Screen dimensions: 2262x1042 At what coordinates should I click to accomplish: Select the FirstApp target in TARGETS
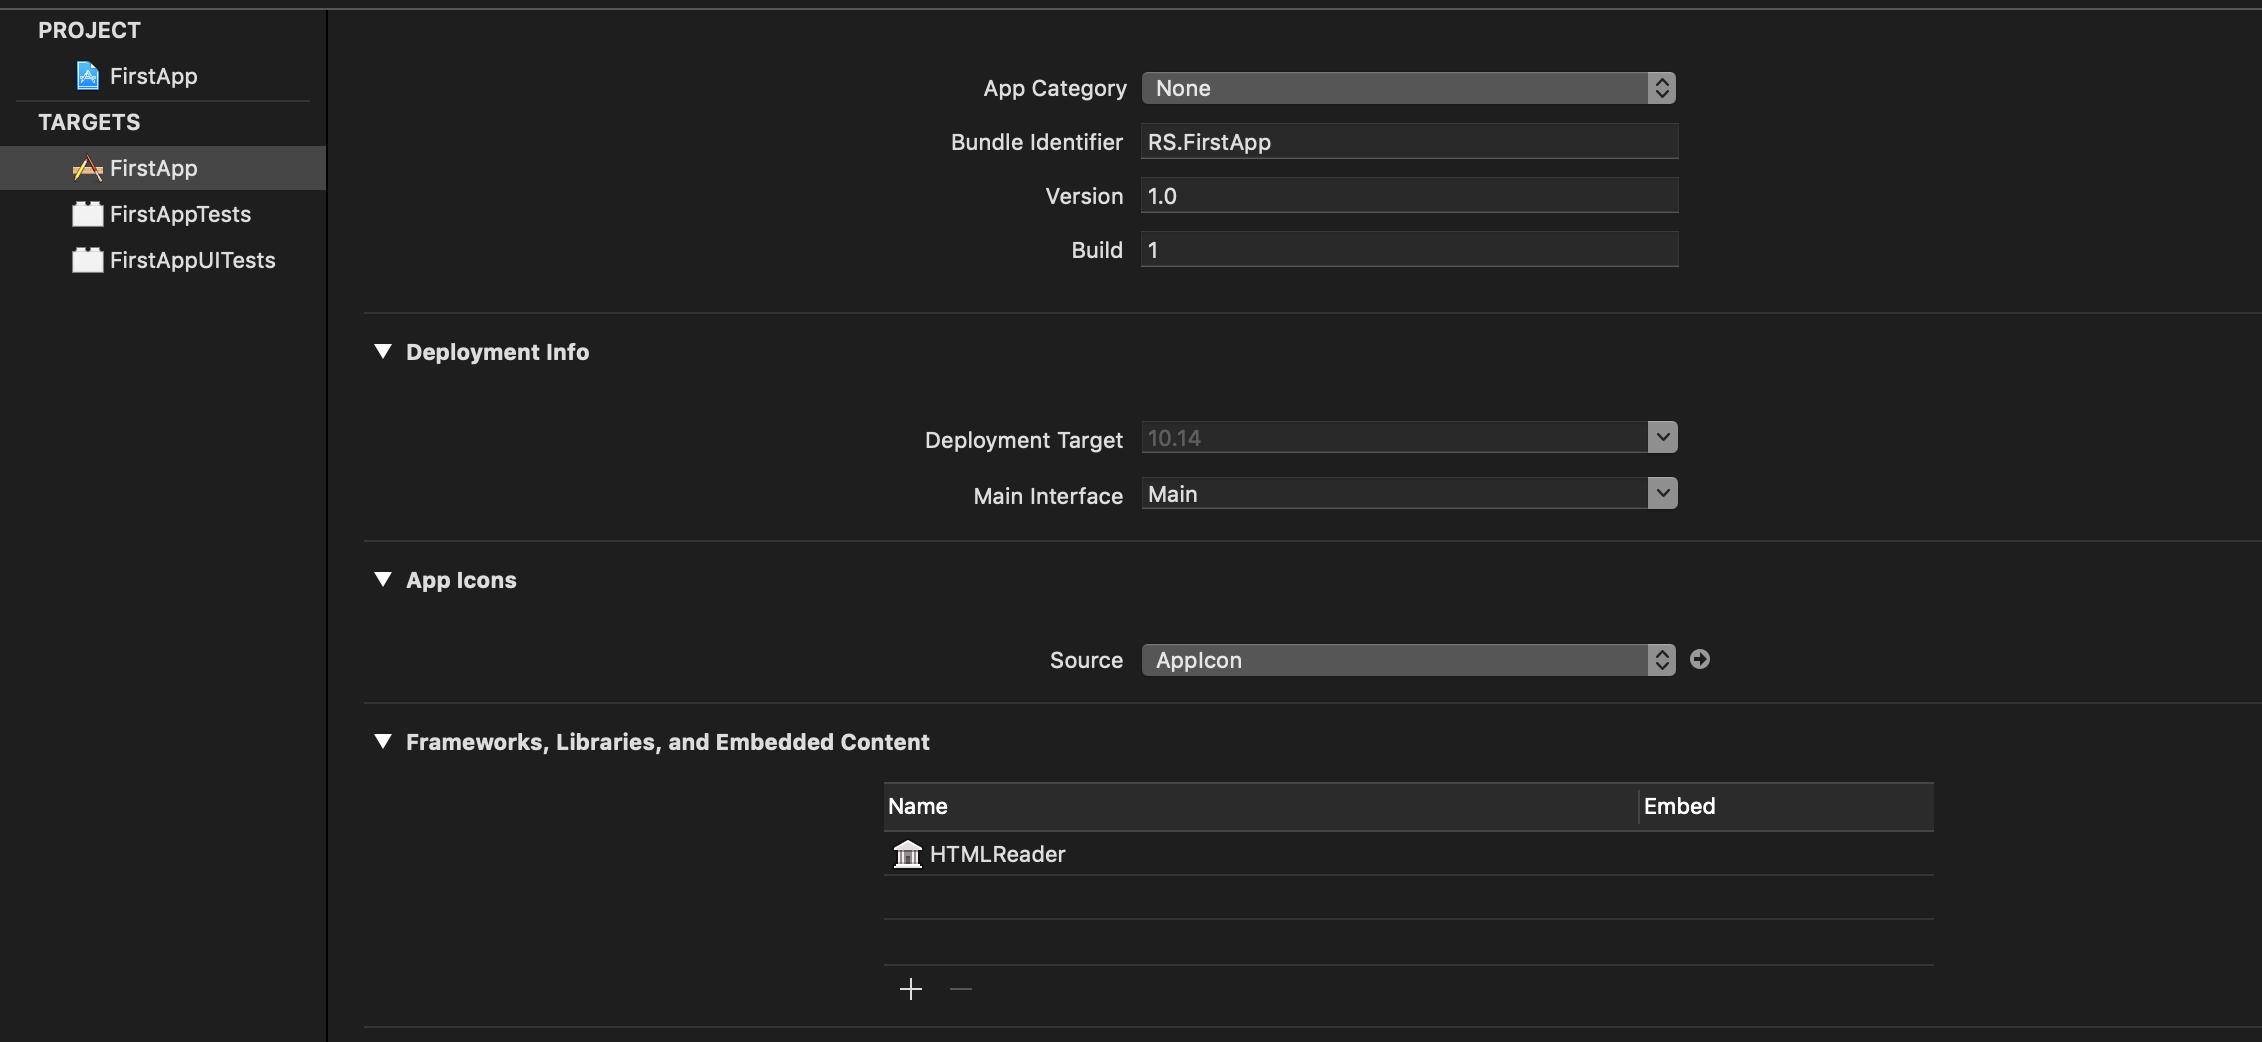pyautogui.click(x=153, y=167)
